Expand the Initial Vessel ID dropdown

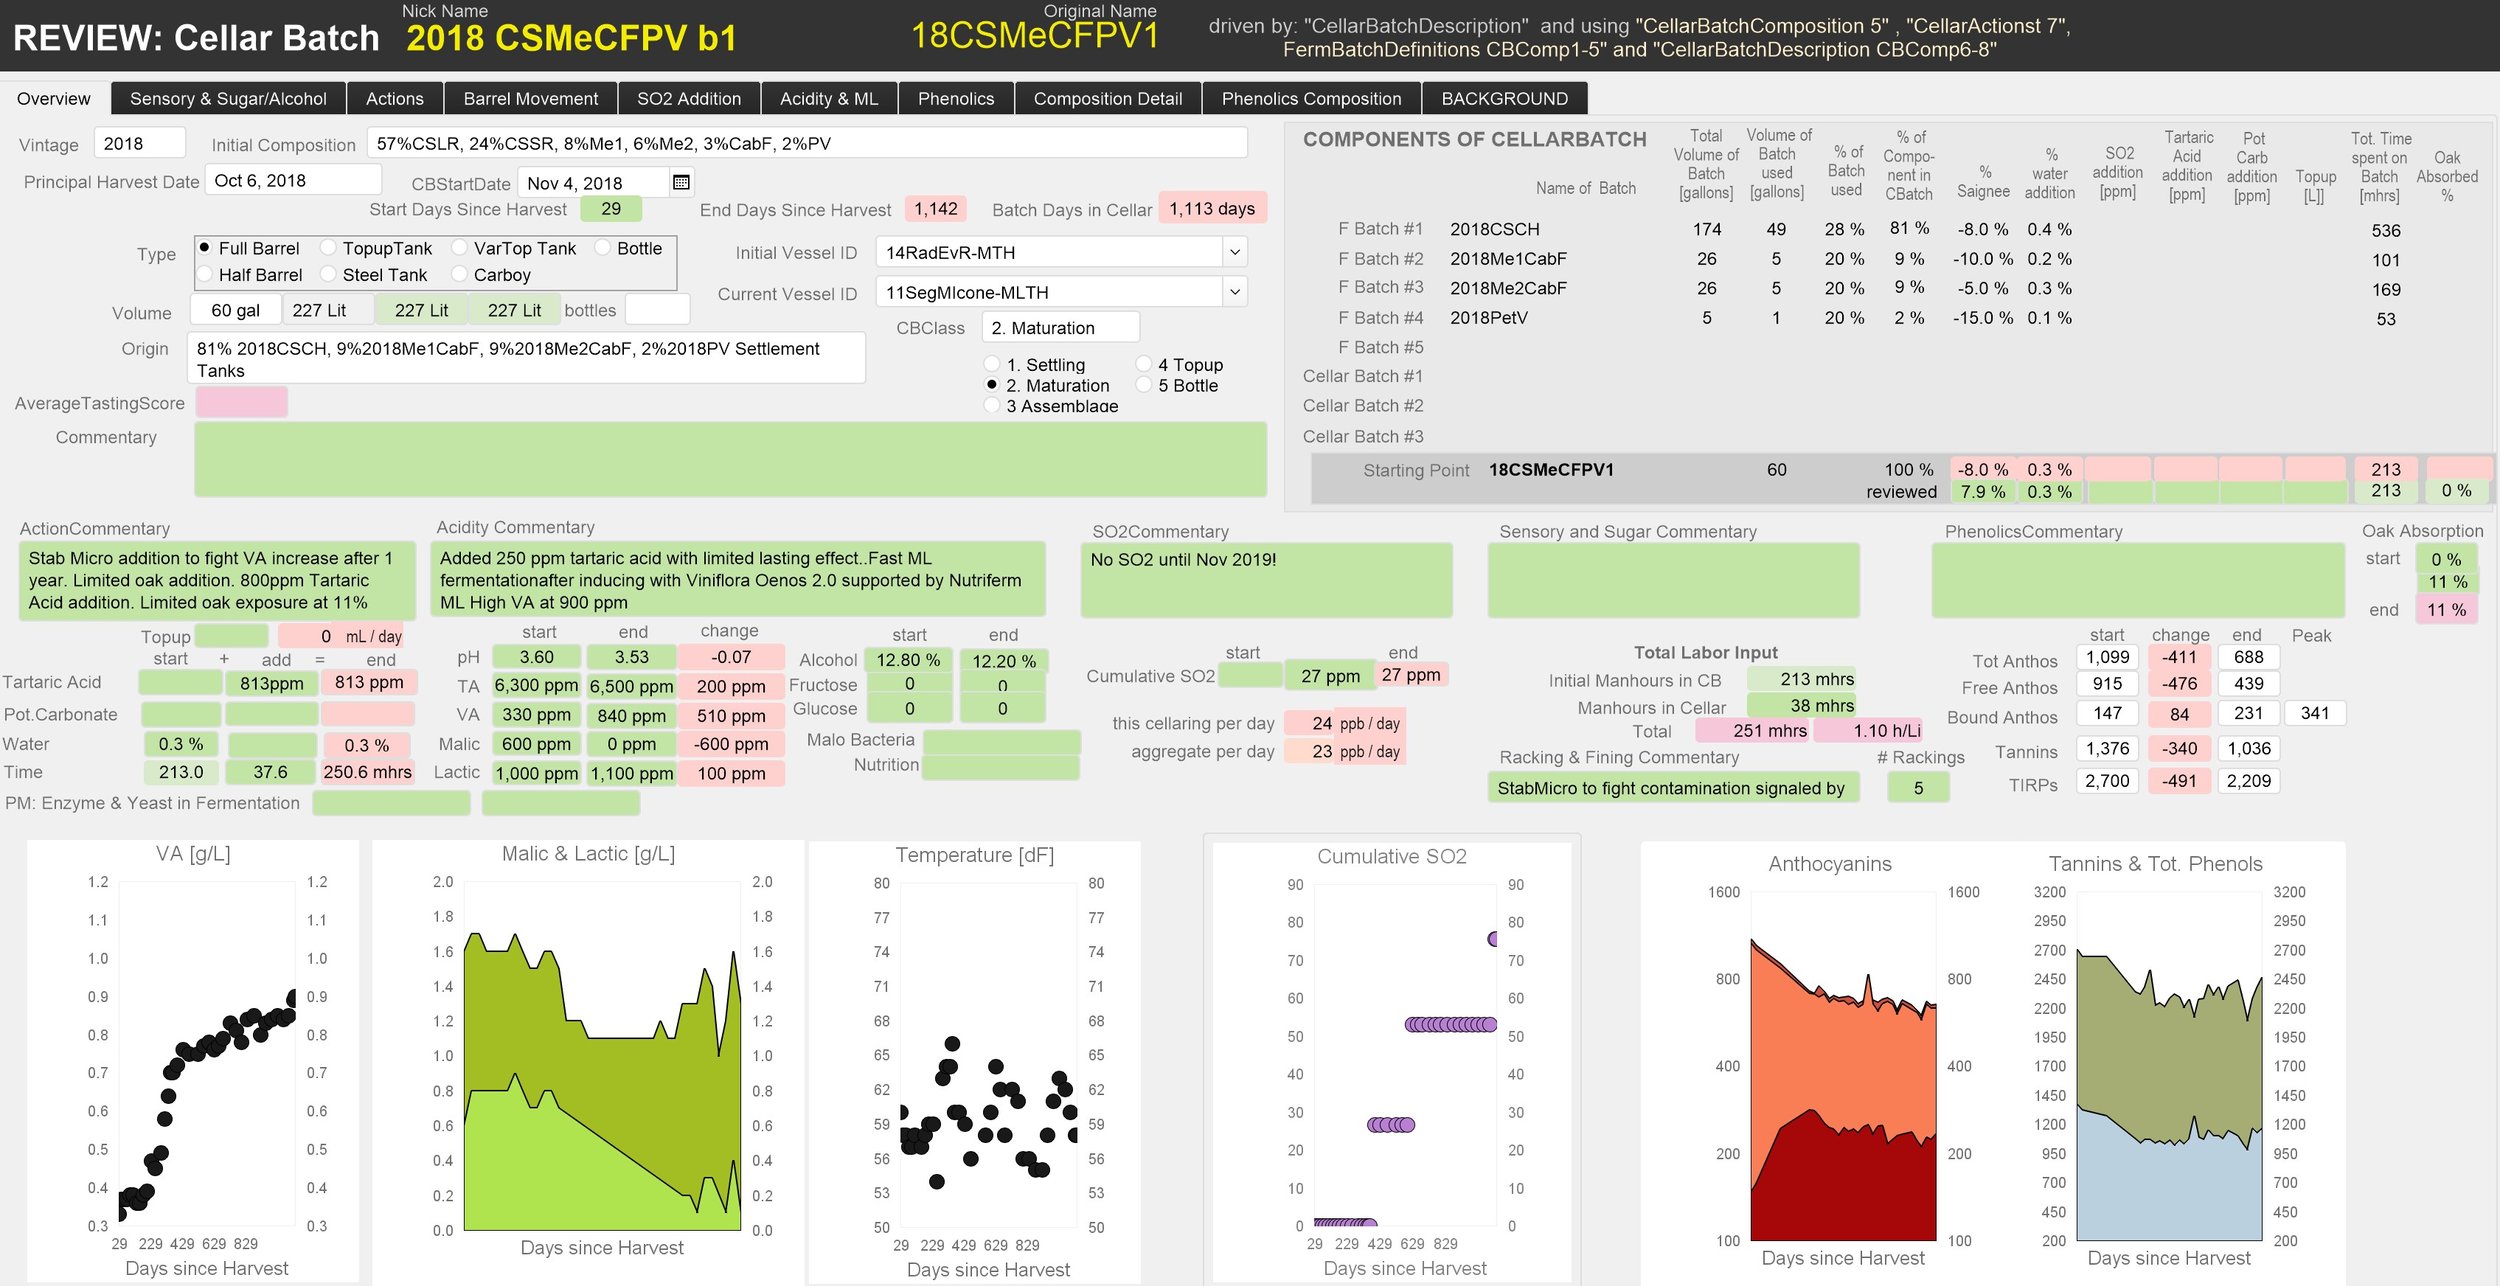tap(1235, 252)
